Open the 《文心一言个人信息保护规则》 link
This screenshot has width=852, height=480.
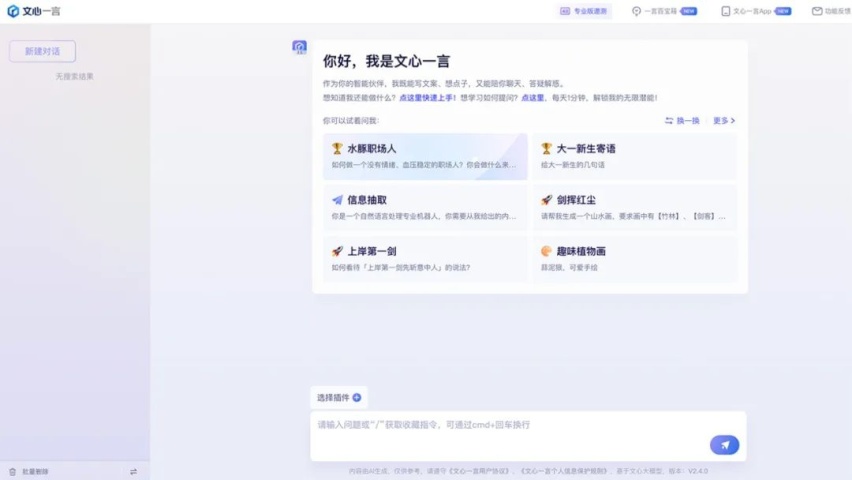563,471
